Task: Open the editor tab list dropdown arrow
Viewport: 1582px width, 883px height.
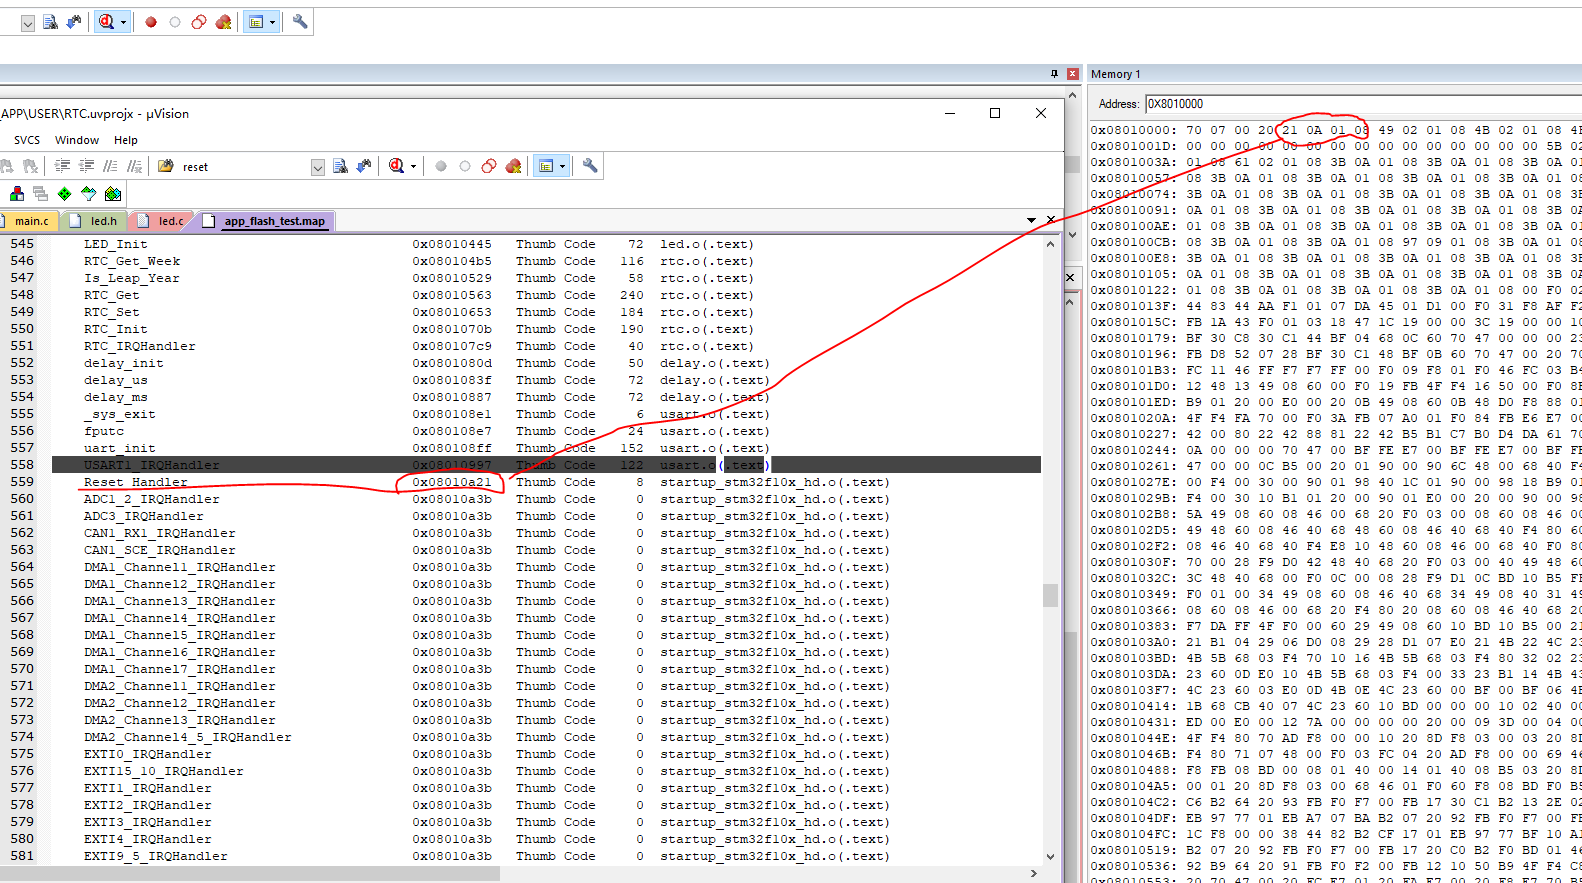Action: [1031, 220]
